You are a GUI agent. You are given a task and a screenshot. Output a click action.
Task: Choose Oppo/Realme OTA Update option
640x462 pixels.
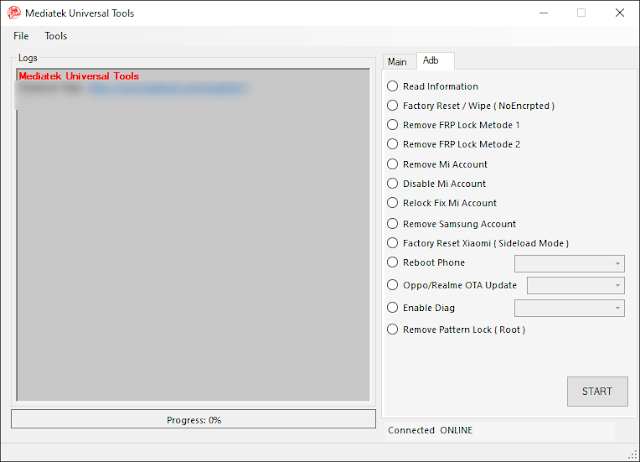452,285
